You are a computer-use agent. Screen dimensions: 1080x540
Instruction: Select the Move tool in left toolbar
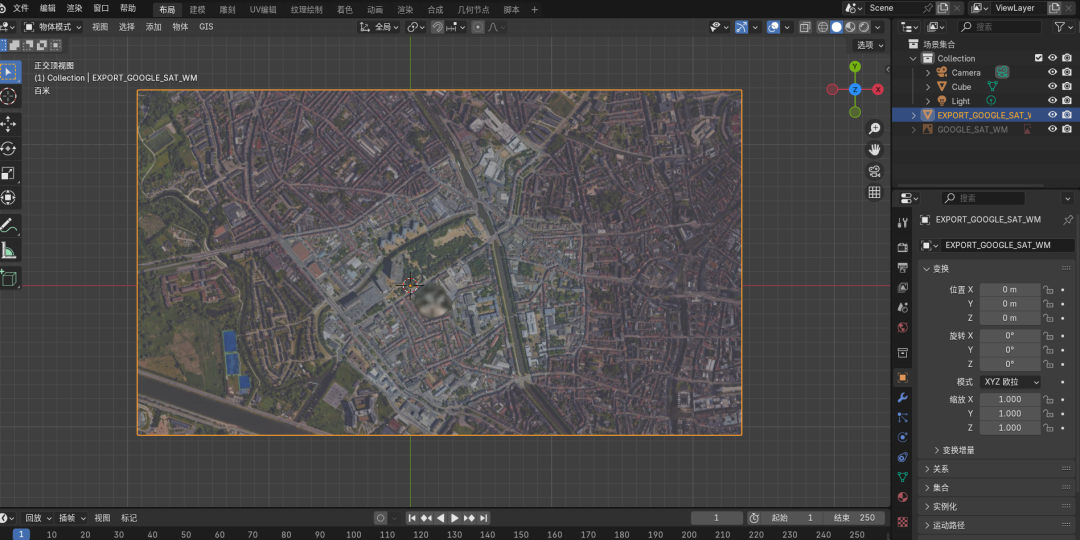(9, 123)
